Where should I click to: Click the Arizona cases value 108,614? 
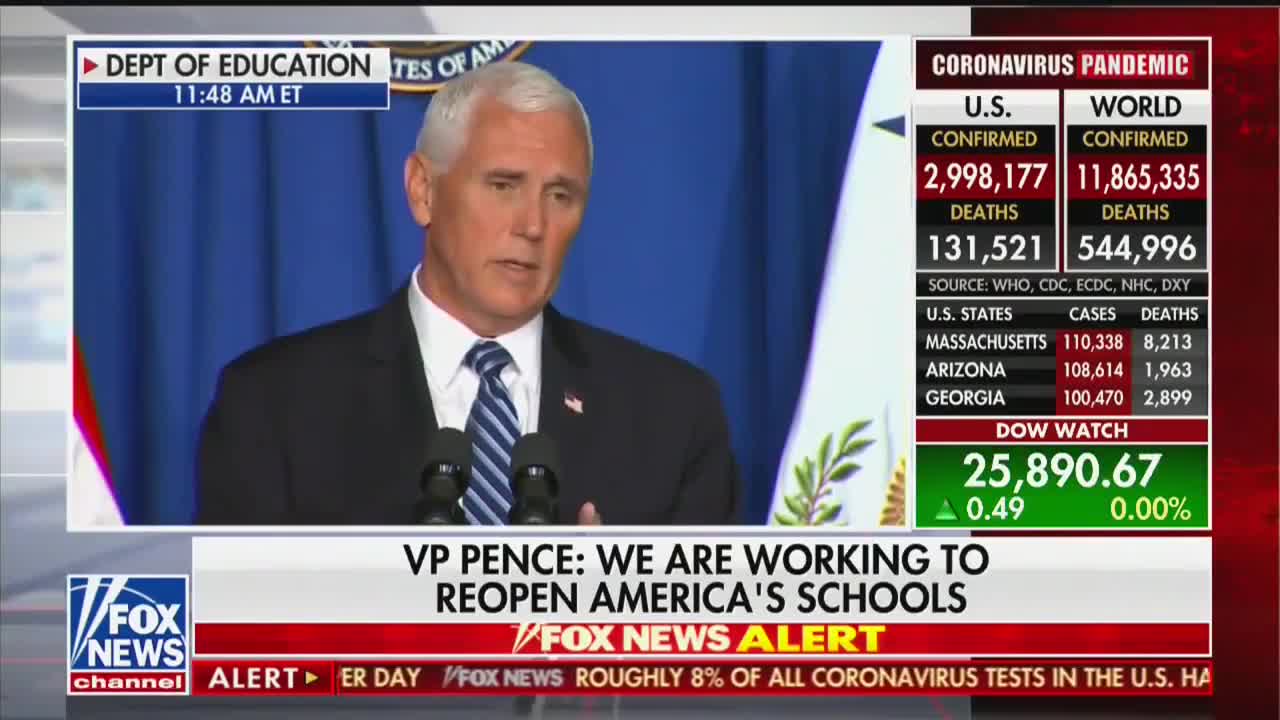[1093, 370]
